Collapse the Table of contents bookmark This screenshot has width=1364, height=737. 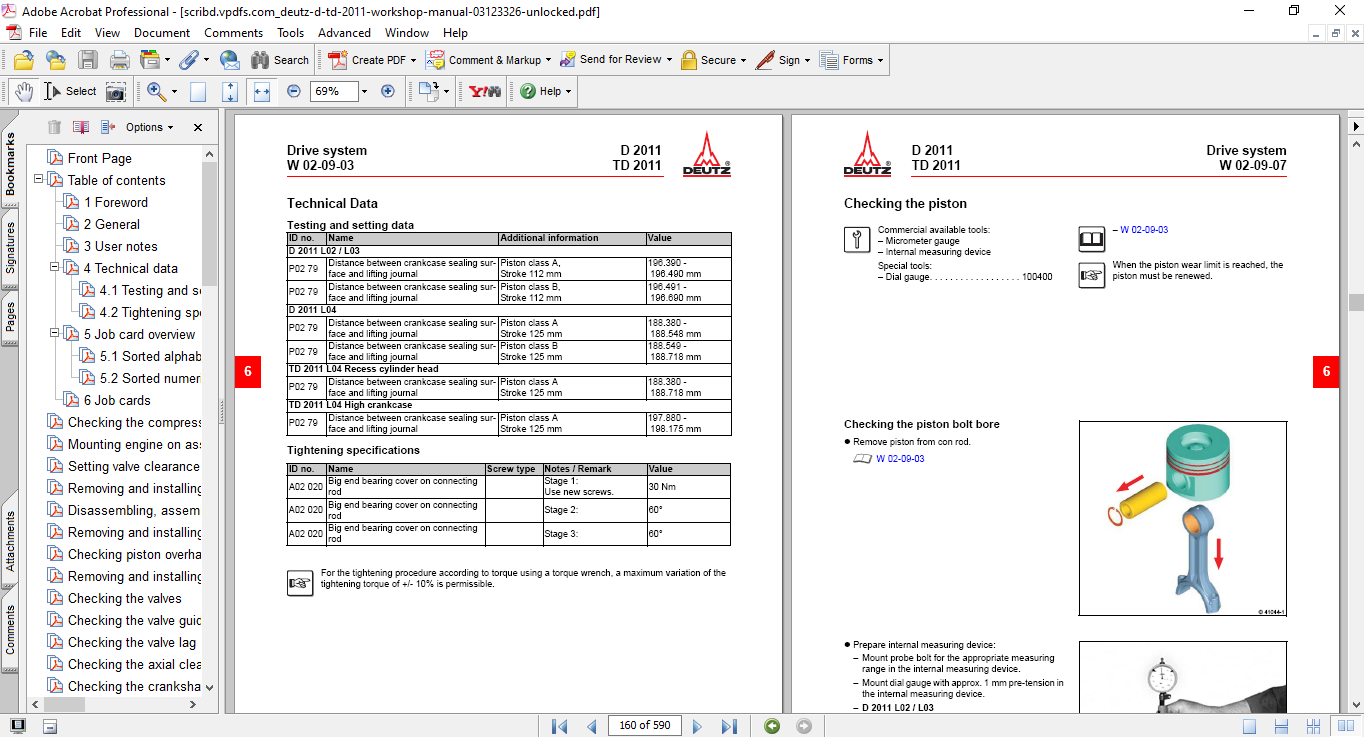point(38,180)
